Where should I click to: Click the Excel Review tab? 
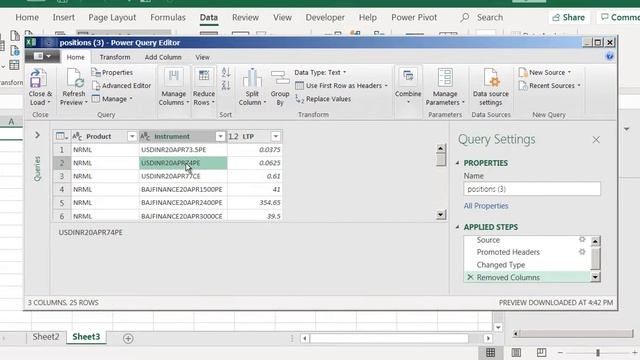point(245,18)
